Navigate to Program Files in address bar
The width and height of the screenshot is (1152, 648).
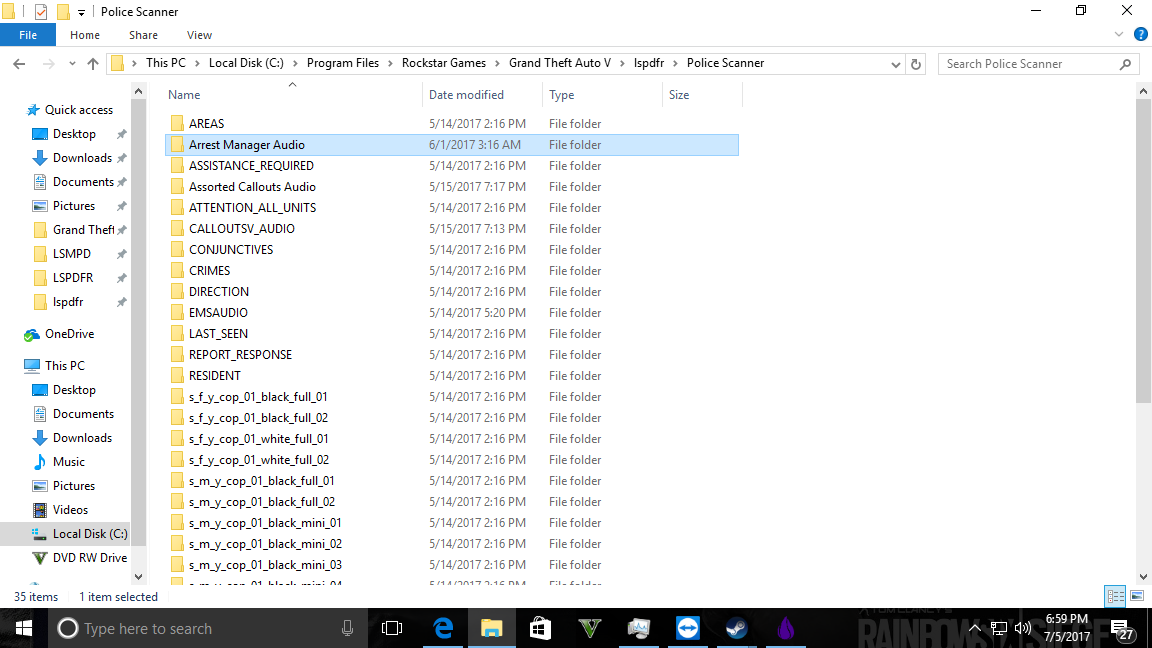342,63
